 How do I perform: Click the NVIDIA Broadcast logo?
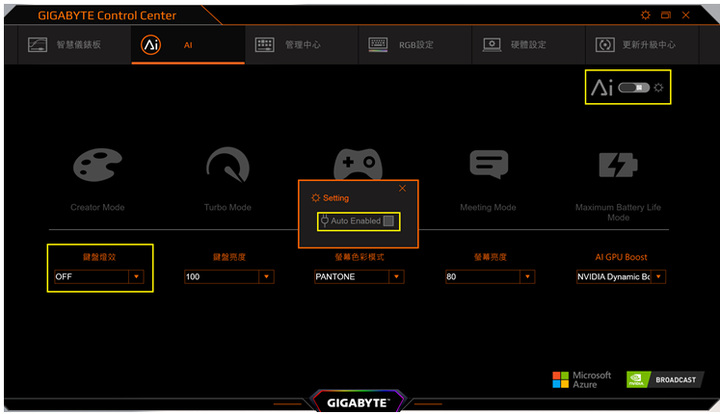point(665,380)
